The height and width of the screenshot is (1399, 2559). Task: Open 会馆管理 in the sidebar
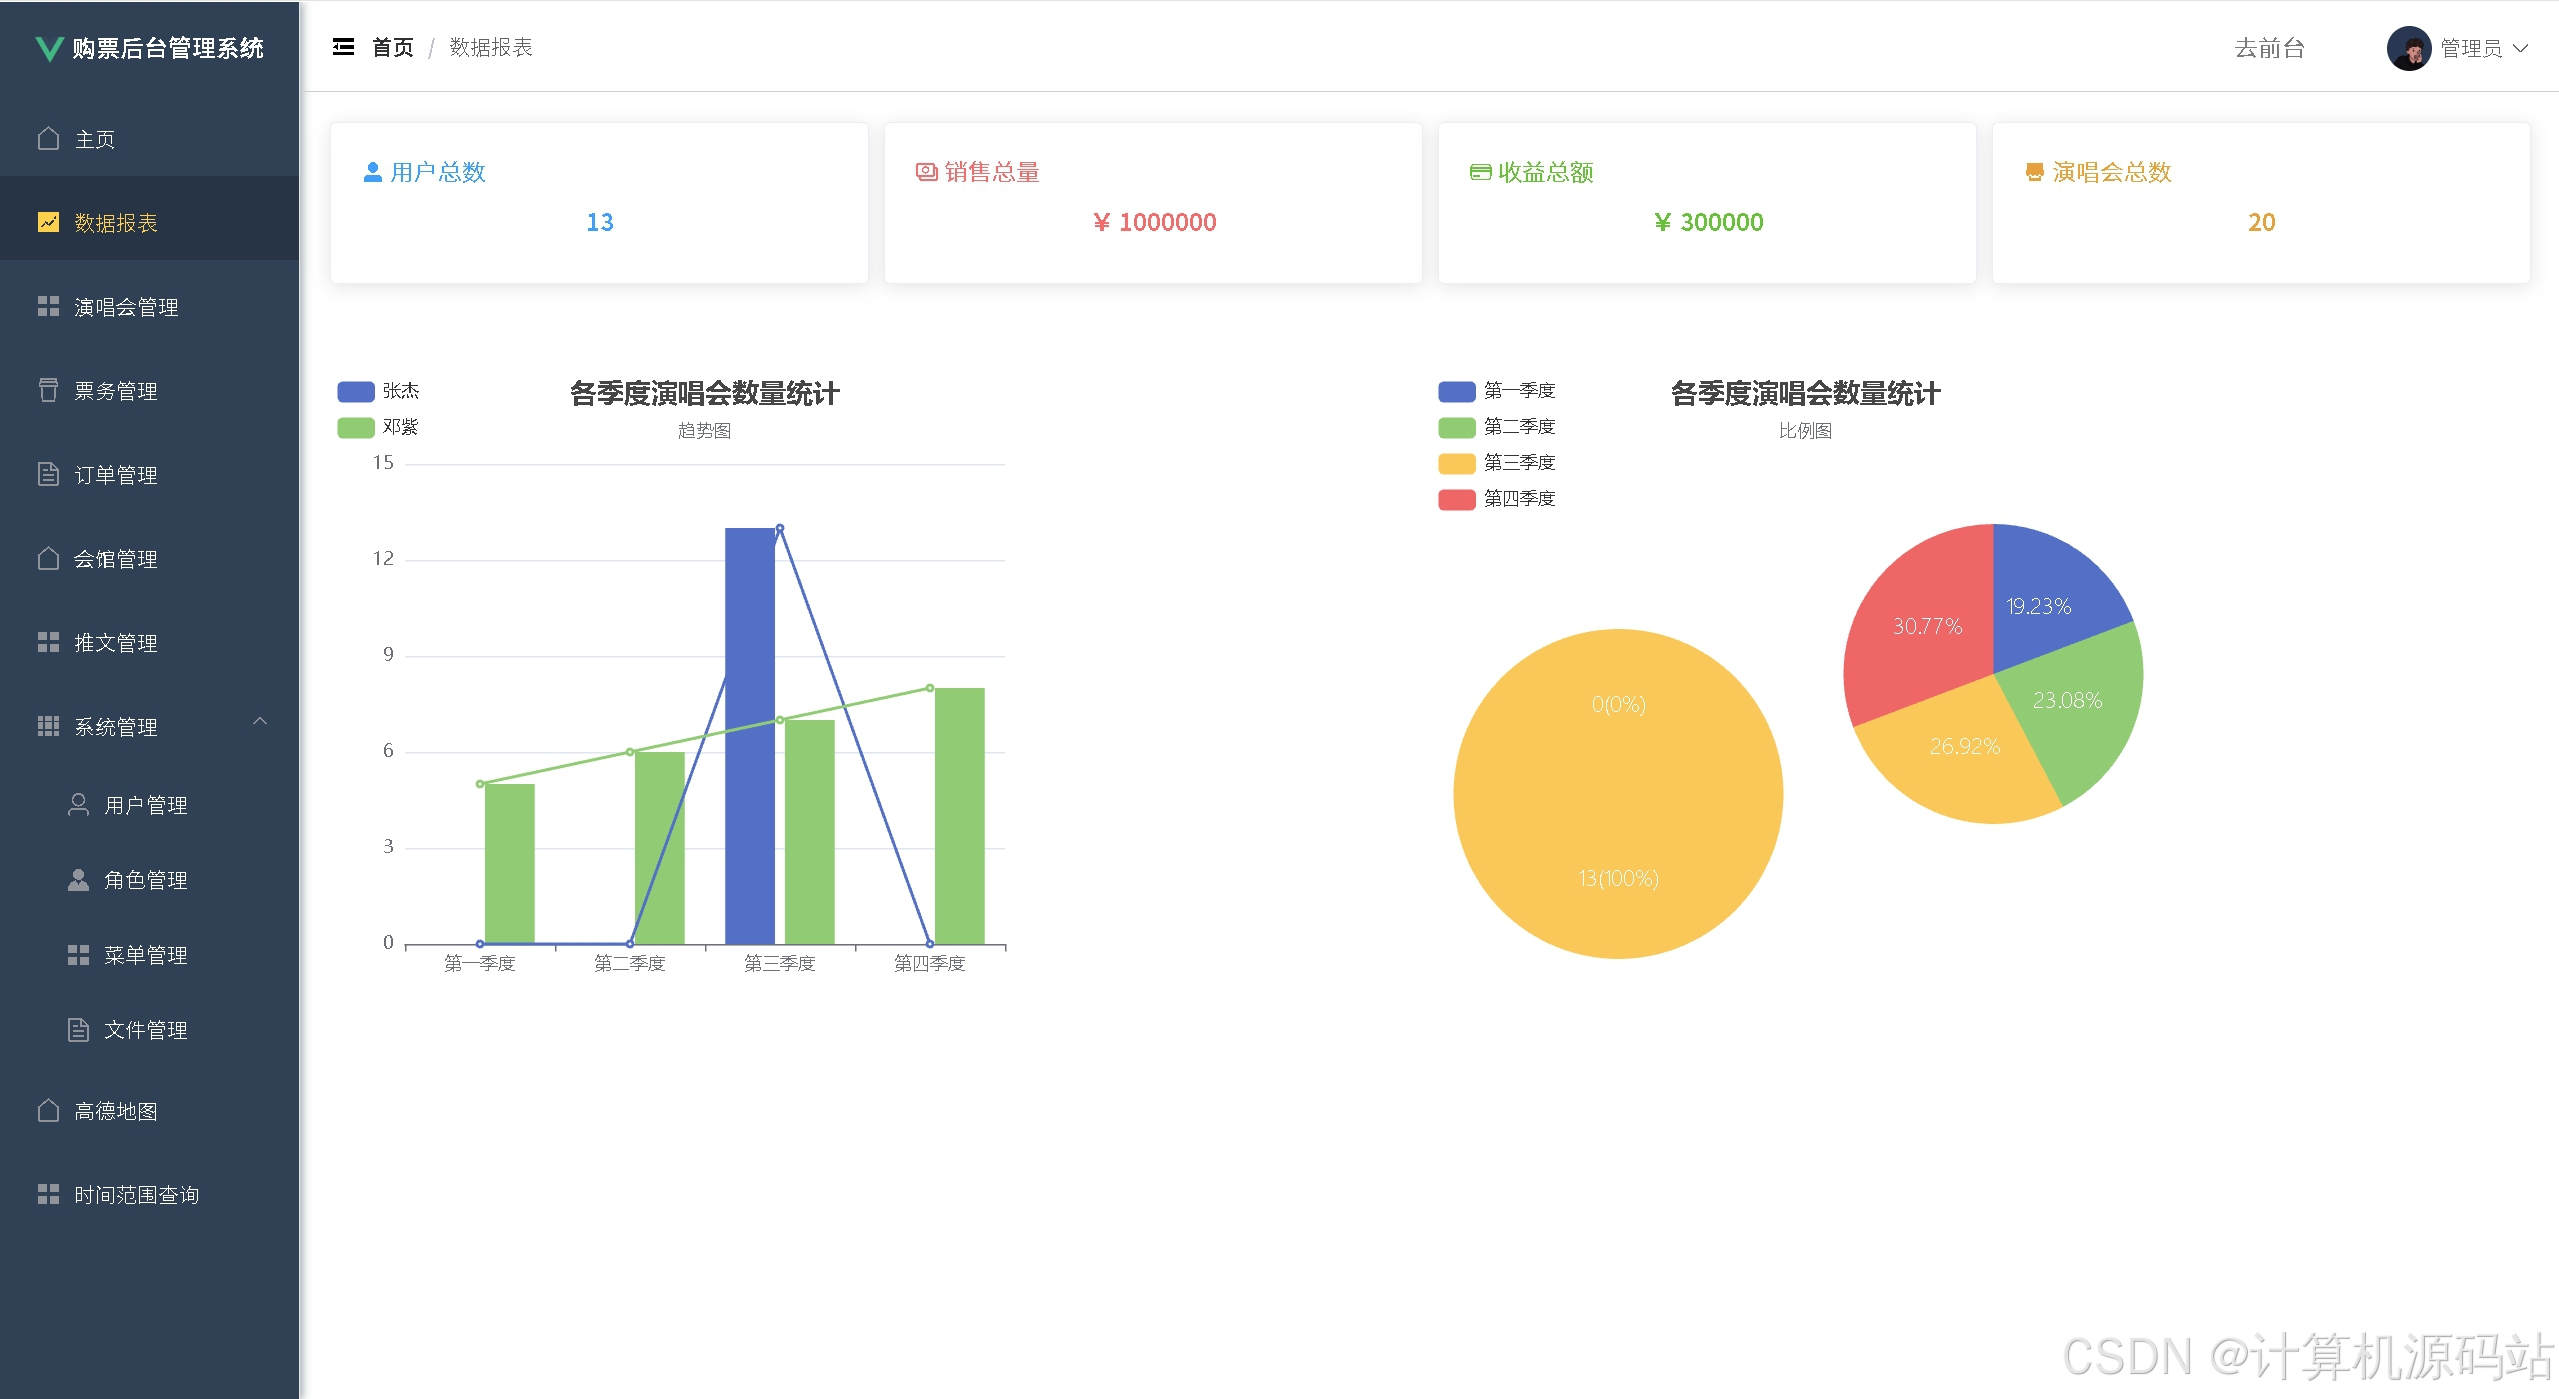150,558
